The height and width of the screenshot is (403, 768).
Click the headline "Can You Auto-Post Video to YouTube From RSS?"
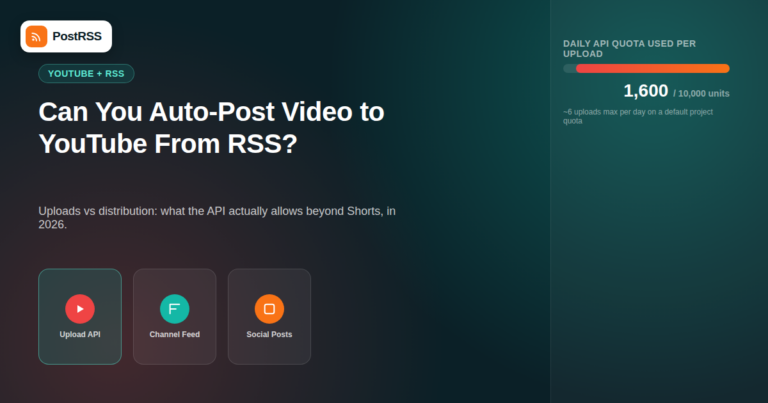coord(211,127)
